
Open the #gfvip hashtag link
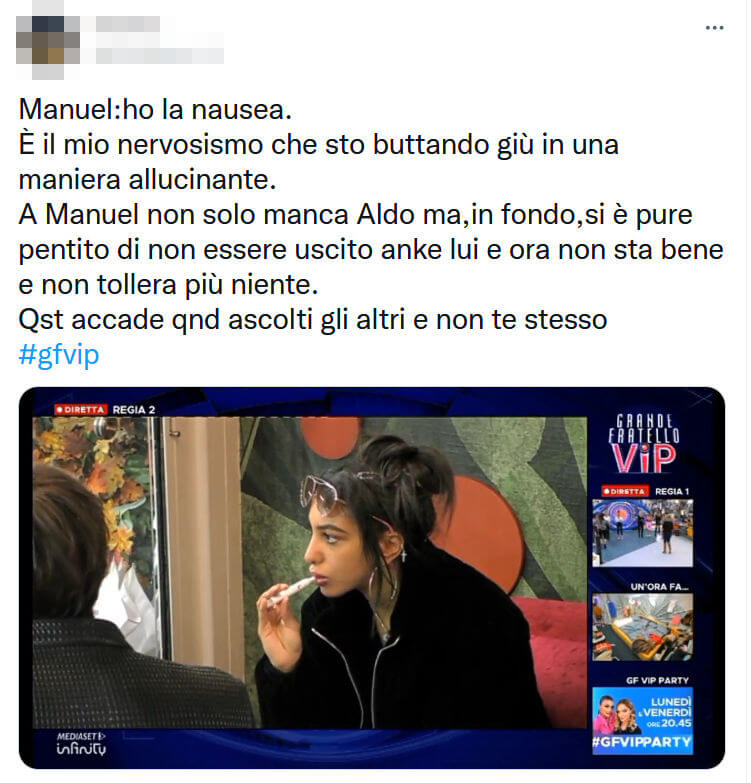pyautogui.click(x=59, y=355)
